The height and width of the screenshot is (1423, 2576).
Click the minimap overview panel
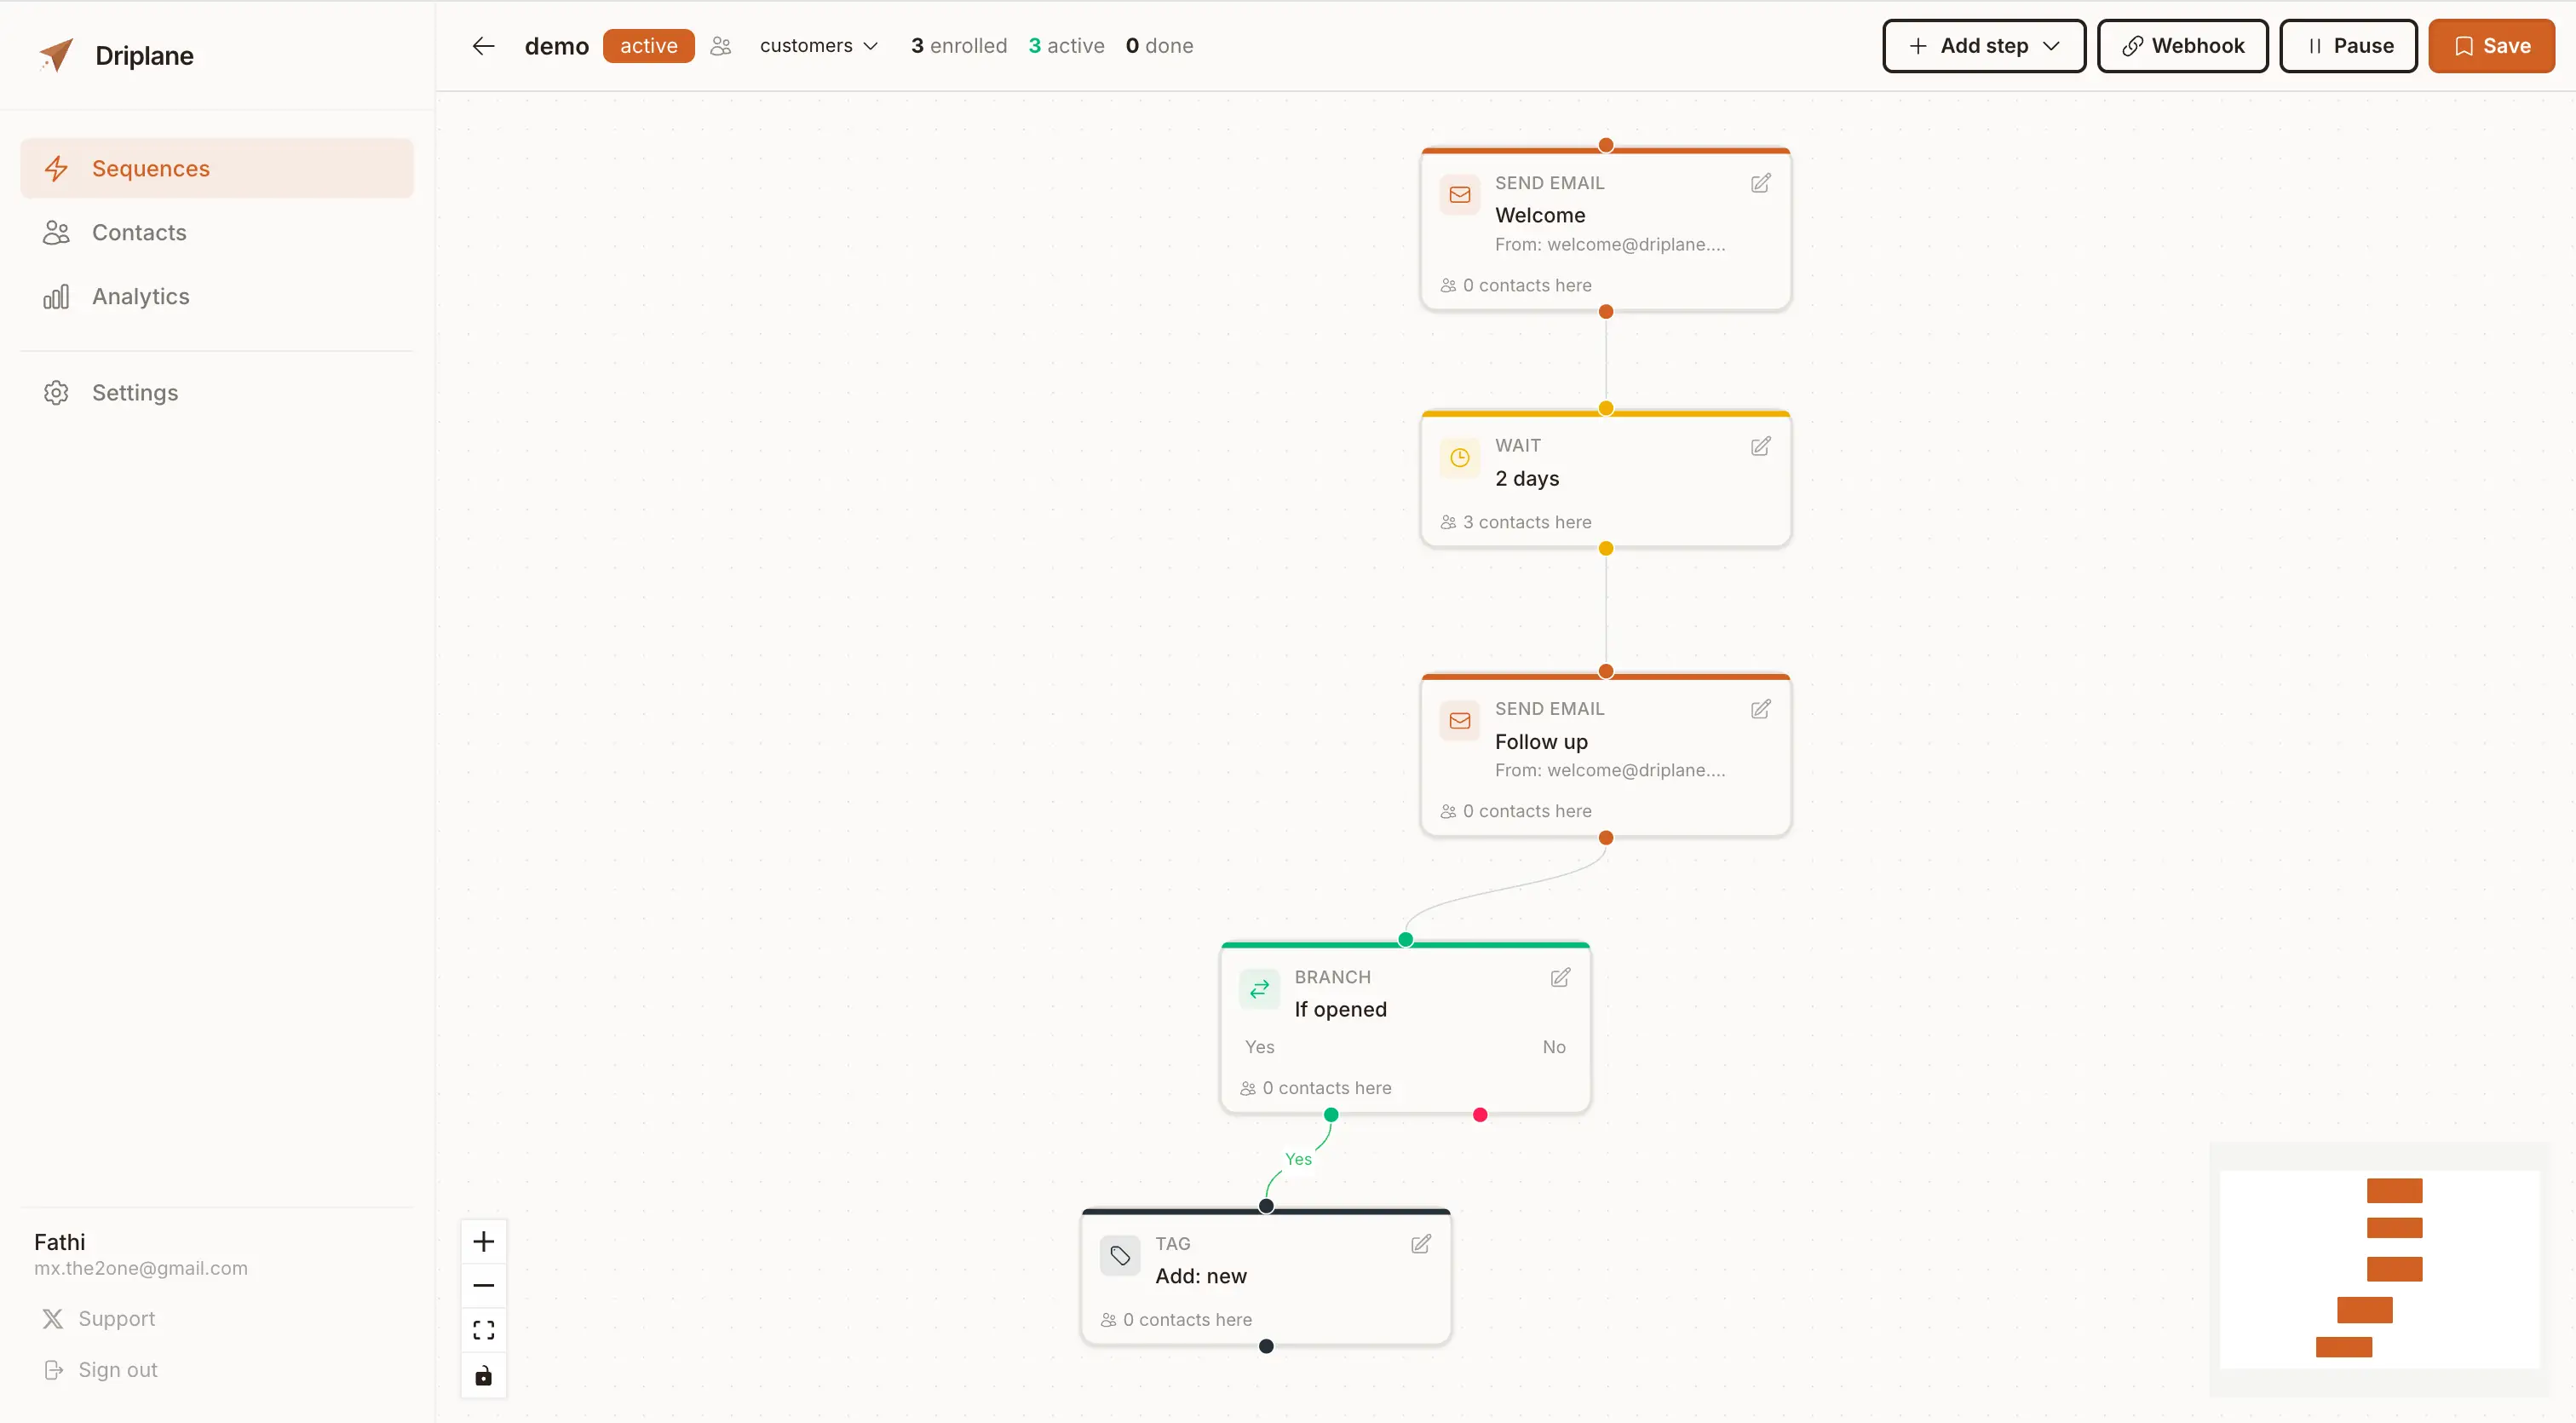click(x=2378, y=1268)
